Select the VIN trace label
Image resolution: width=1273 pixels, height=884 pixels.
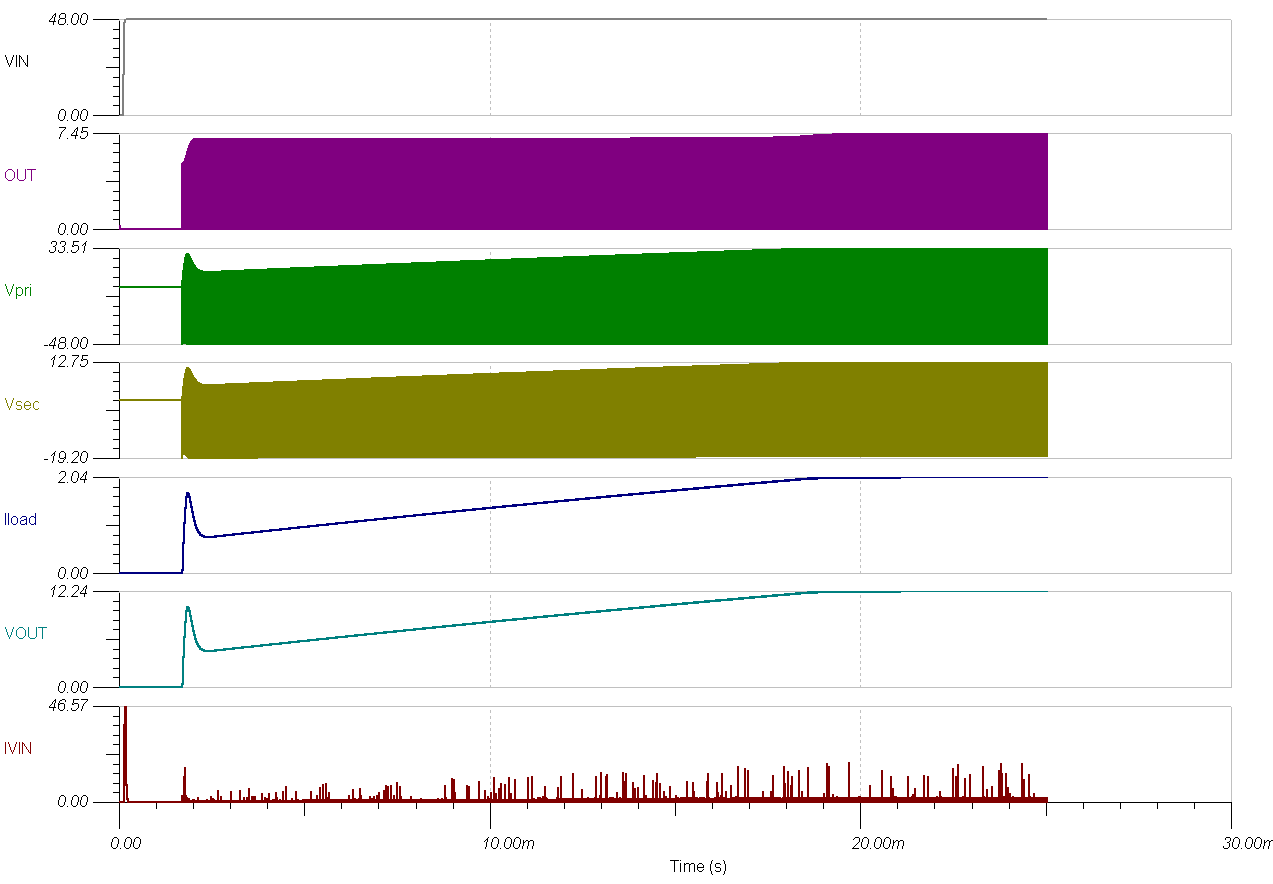(x=17, y=61)
